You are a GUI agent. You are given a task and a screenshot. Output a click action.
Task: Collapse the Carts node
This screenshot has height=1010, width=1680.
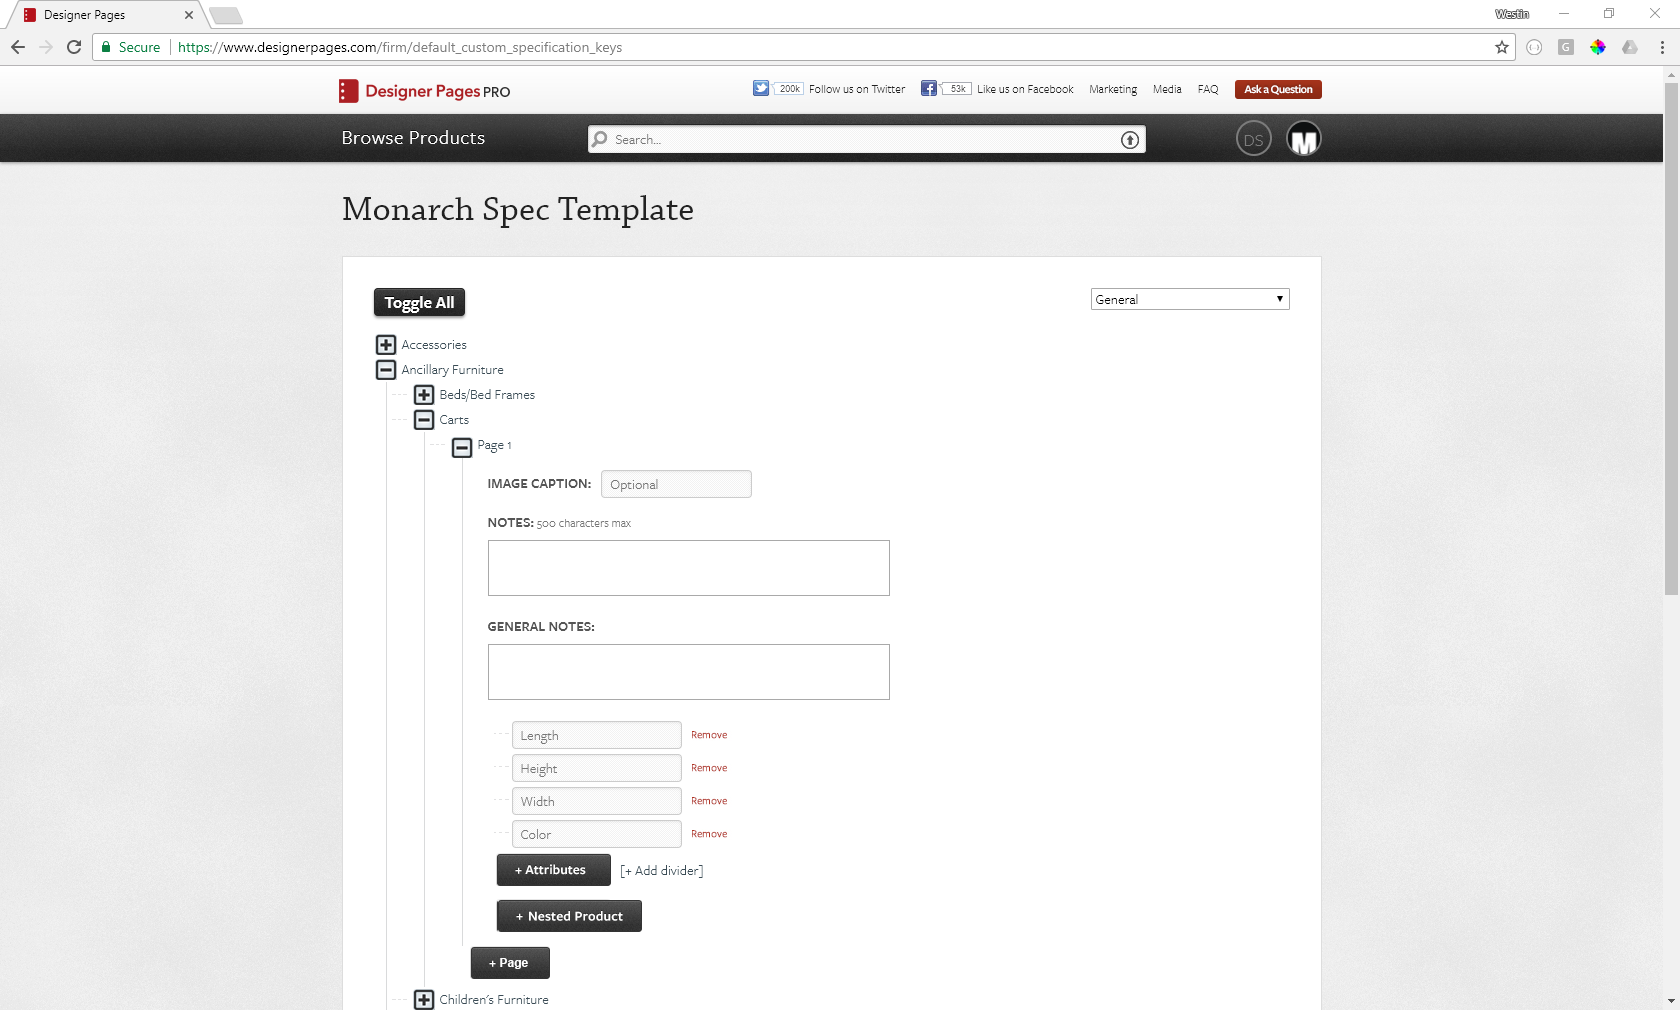point(424,420)
